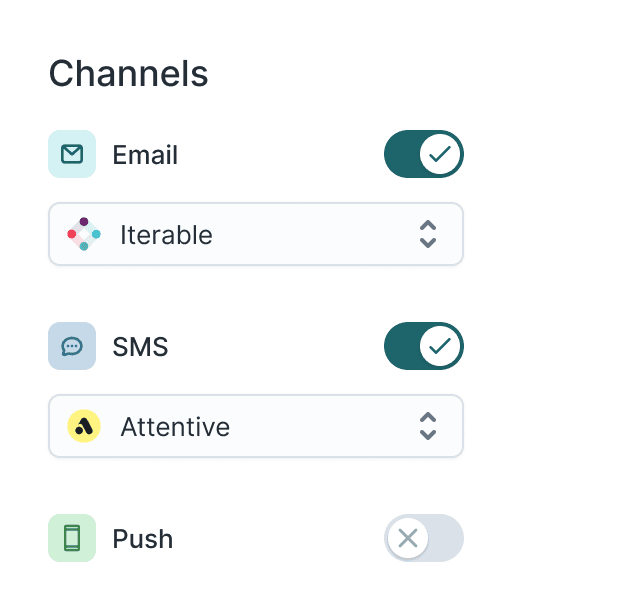Click the checkmark knob on Email switch

tap(440, 154)
